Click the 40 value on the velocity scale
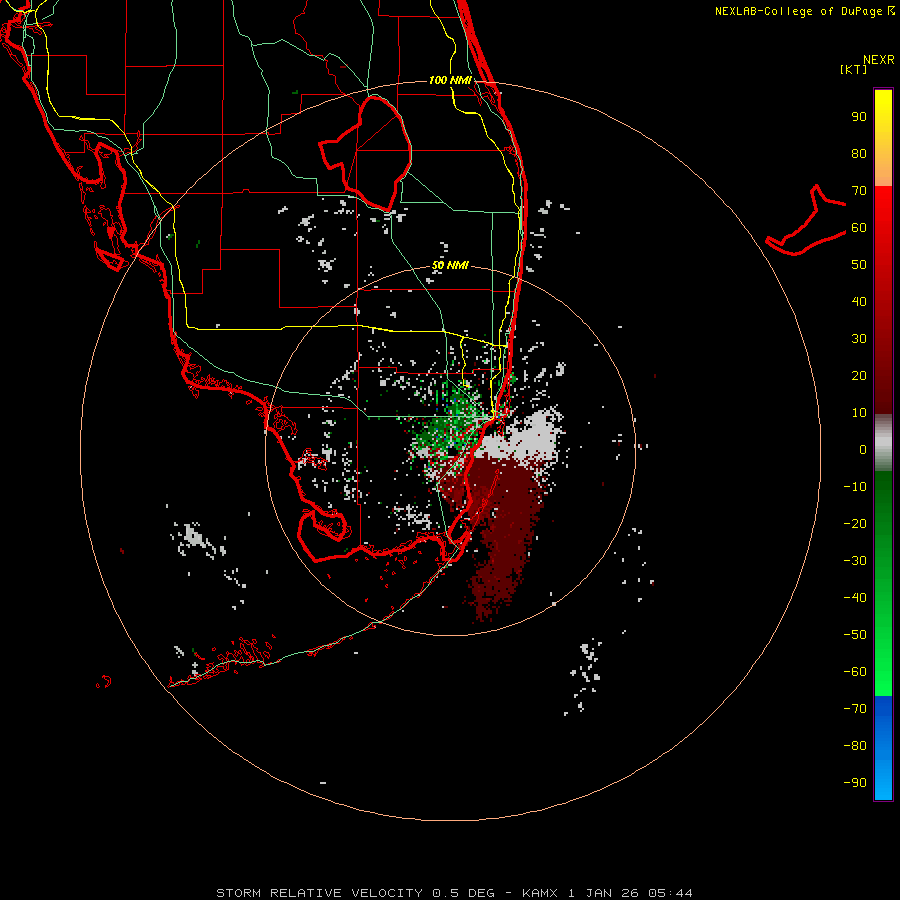The height and width of the screenshot is (900, 900). pos(859,301)
